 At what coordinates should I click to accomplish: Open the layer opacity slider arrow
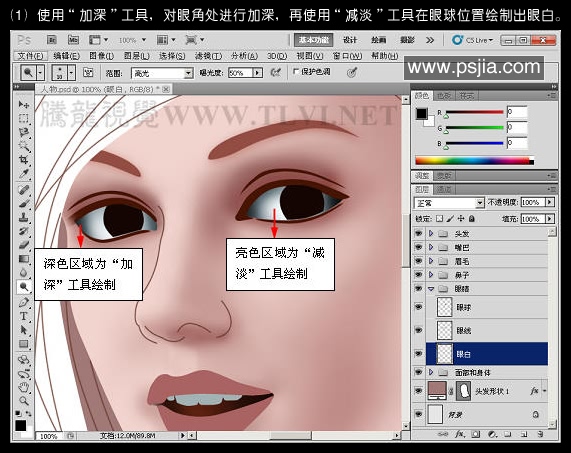coord(550,202)
